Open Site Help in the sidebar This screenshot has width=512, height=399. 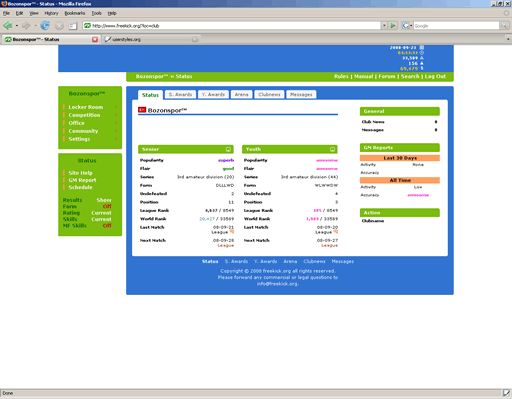[x=80, y=173]
